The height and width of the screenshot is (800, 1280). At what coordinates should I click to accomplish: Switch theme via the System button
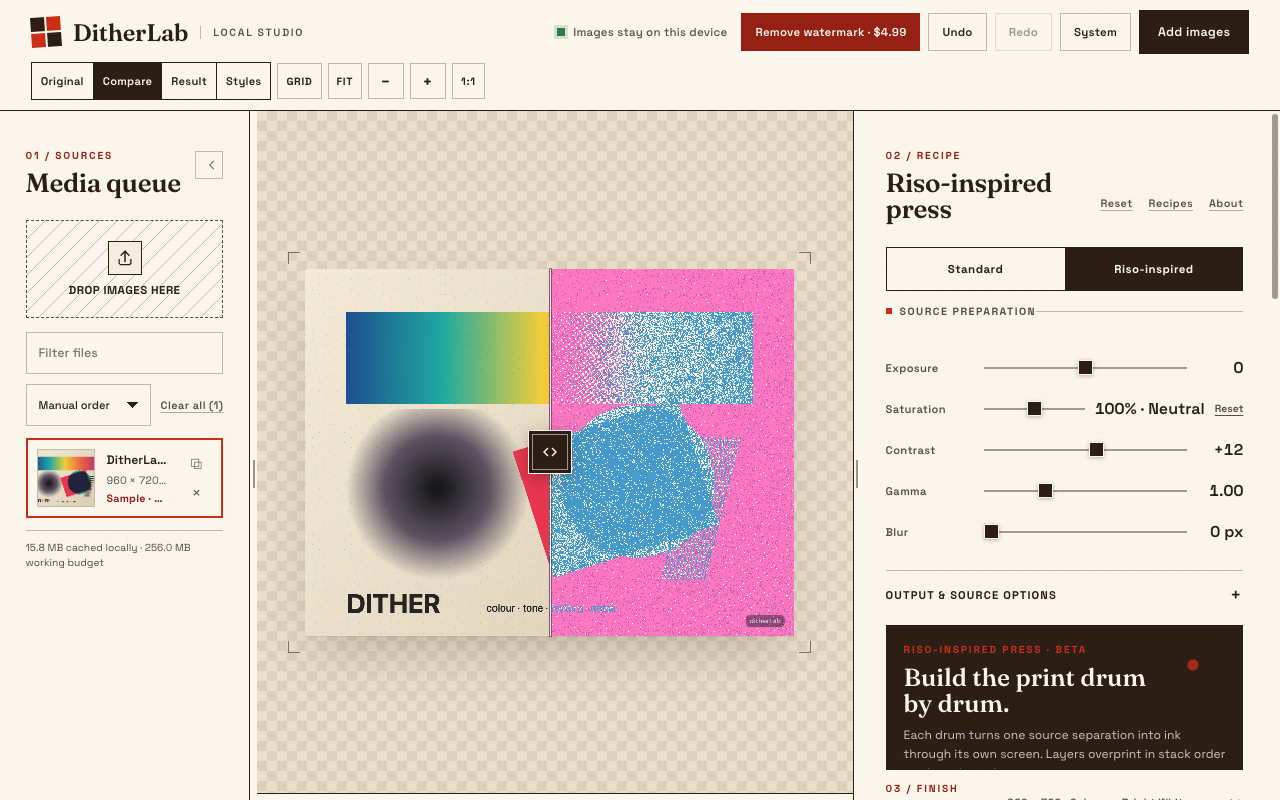point(1095,32)
